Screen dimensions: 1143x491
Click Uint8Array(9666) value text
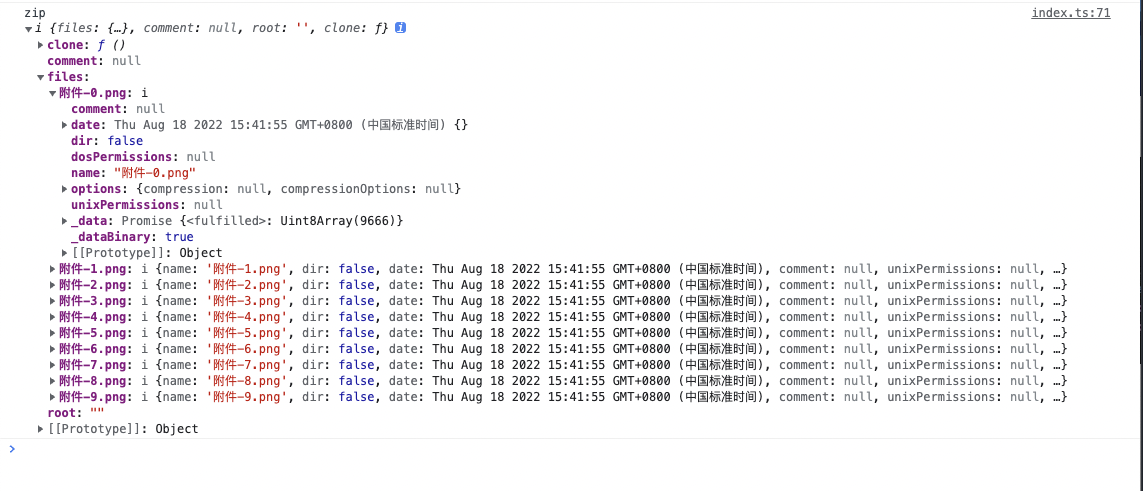pos(338,221)
